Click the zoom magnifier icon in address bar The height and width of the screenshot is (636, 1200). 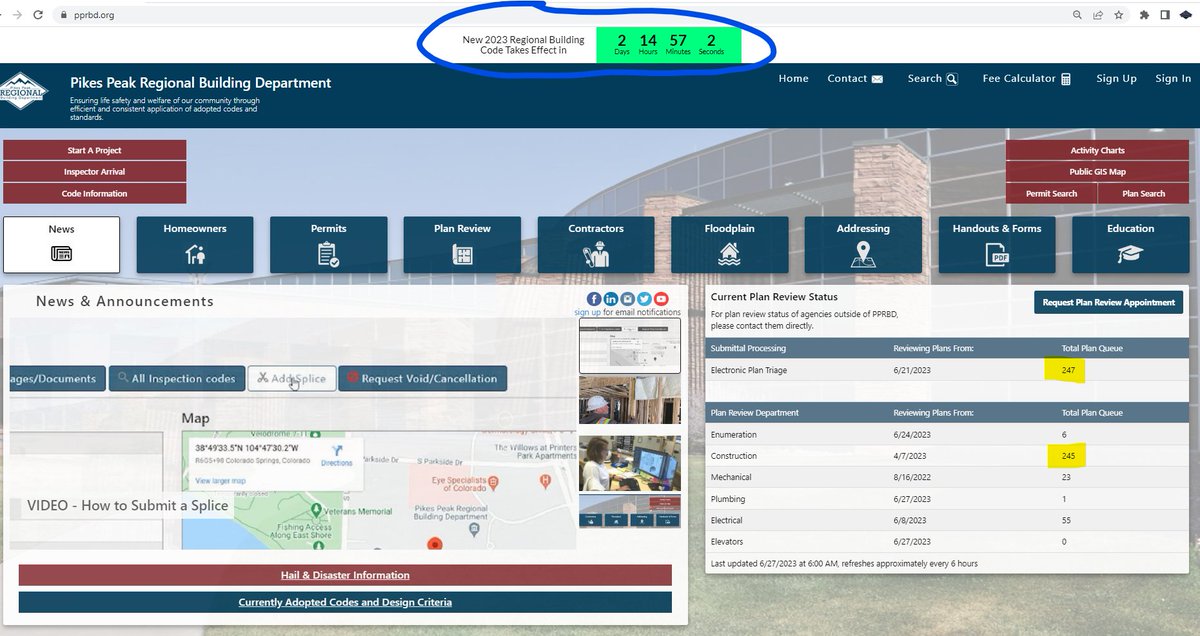click(1077, 15)
